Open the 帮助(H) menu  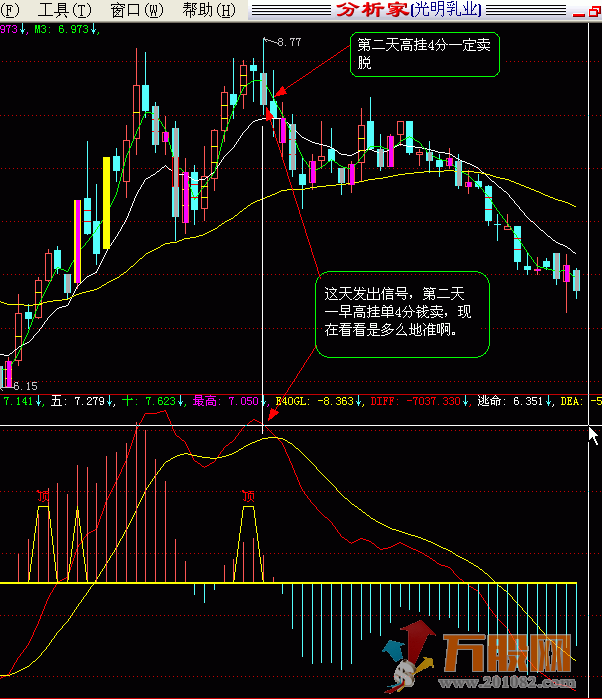tap(209, 10)
